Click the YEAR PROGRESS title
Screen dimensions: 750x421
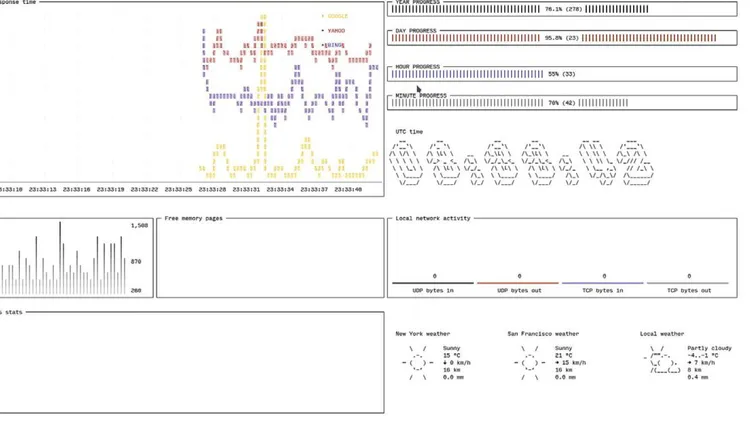point(416,2)
